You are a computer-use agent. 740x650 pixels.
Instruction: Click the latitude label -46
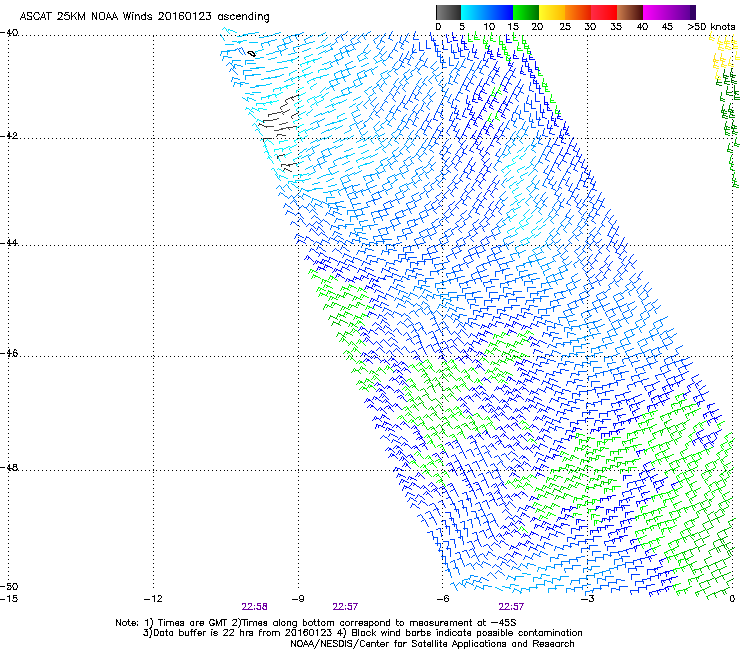pyautogui.click(x=9, y=353)
